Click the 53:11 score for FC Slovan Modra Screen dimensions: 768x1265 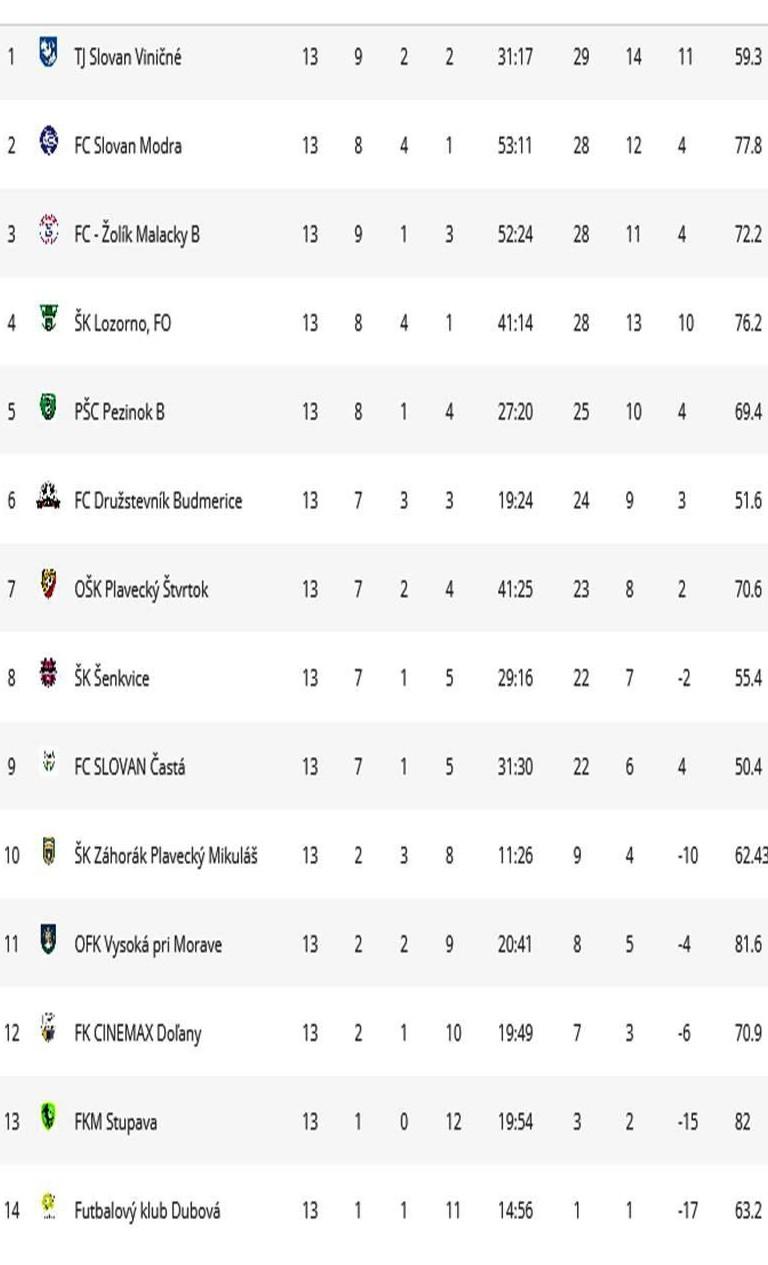515,146
